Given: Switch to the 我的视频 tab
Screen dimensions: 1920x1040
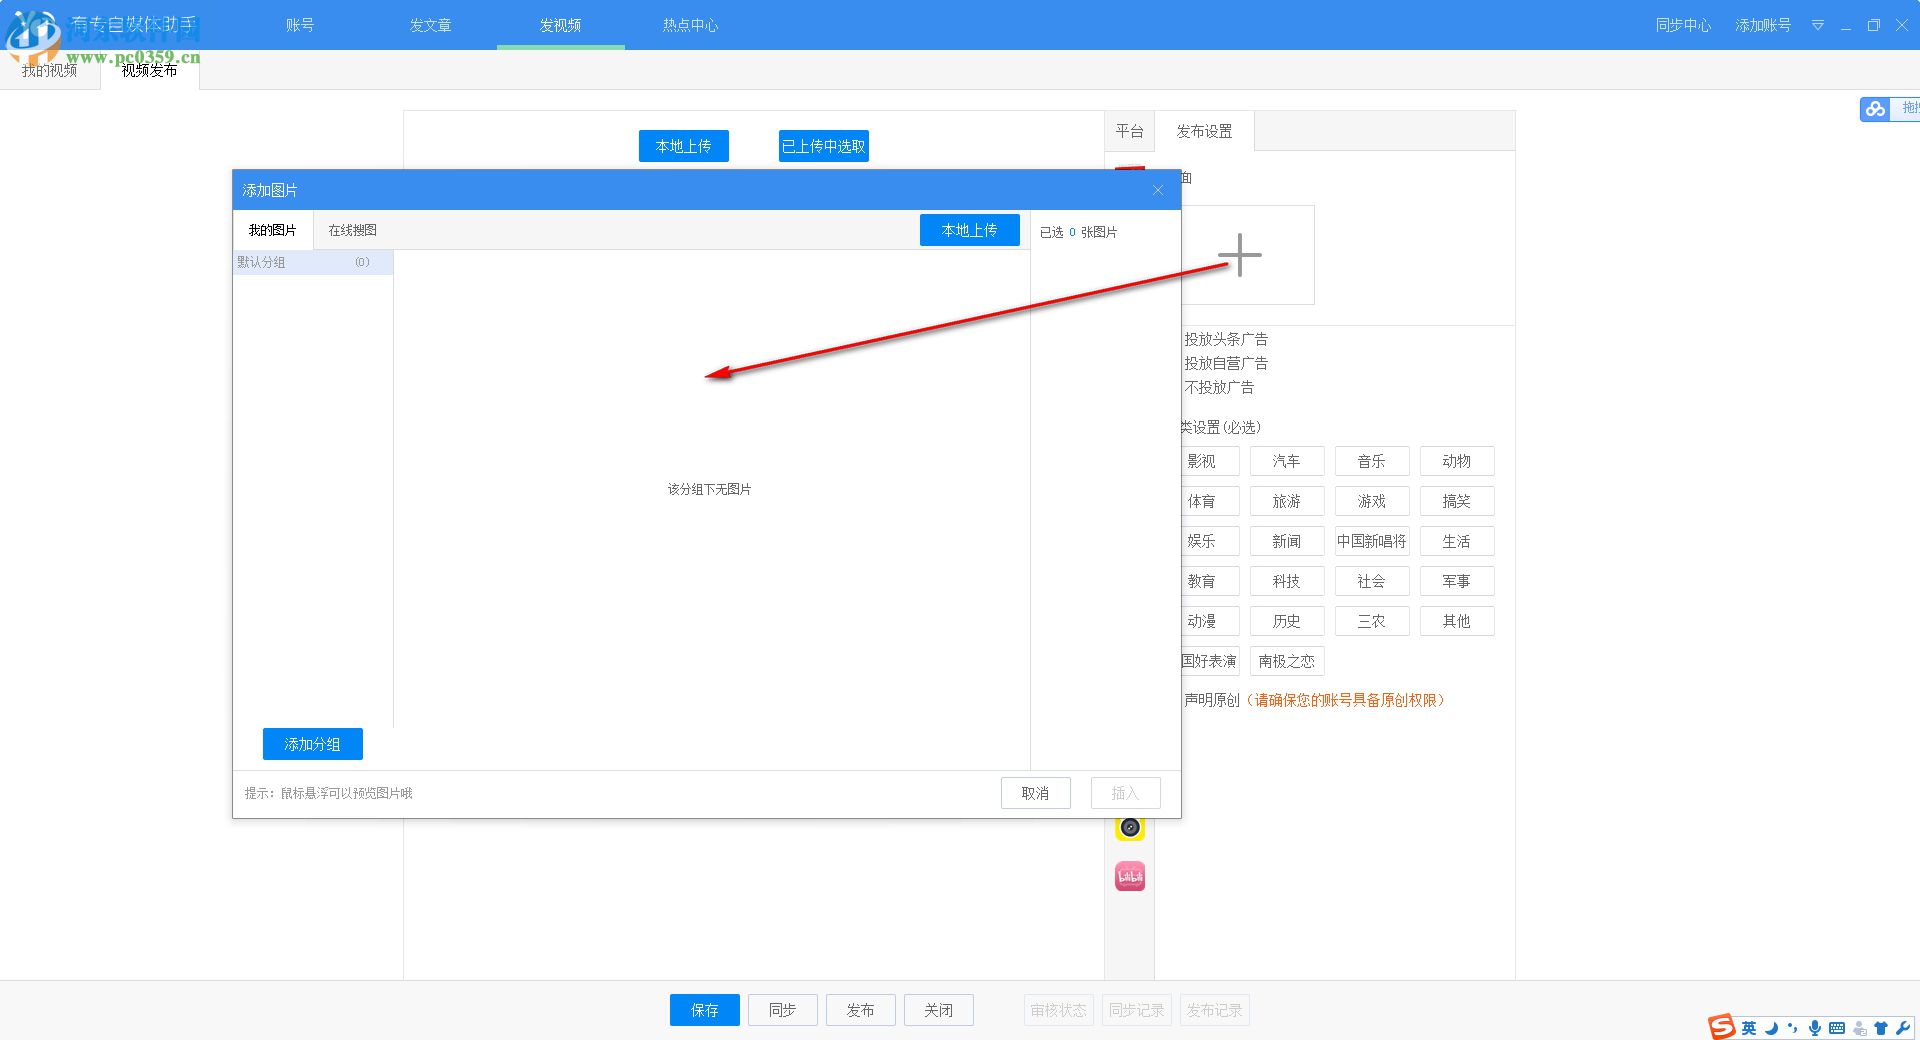Looking at the screenshot, I should point(50,70).
